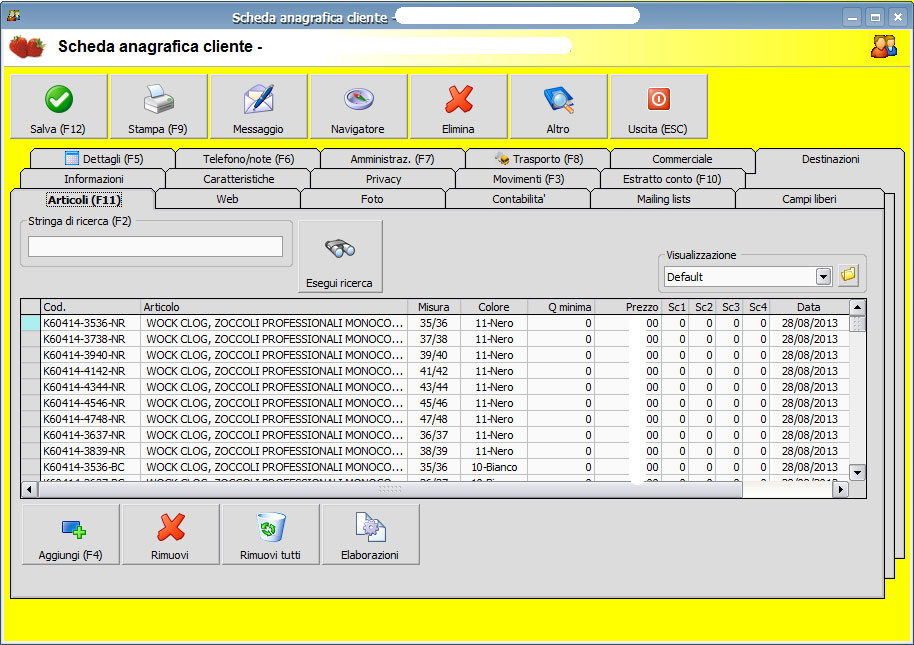
Task: Open the Navigatore compass button
Action: [358, 106]
